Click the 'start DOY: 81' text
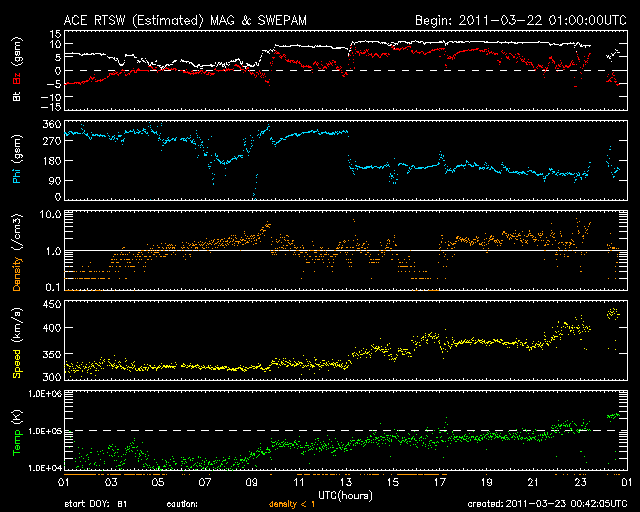 pos(96,504)
